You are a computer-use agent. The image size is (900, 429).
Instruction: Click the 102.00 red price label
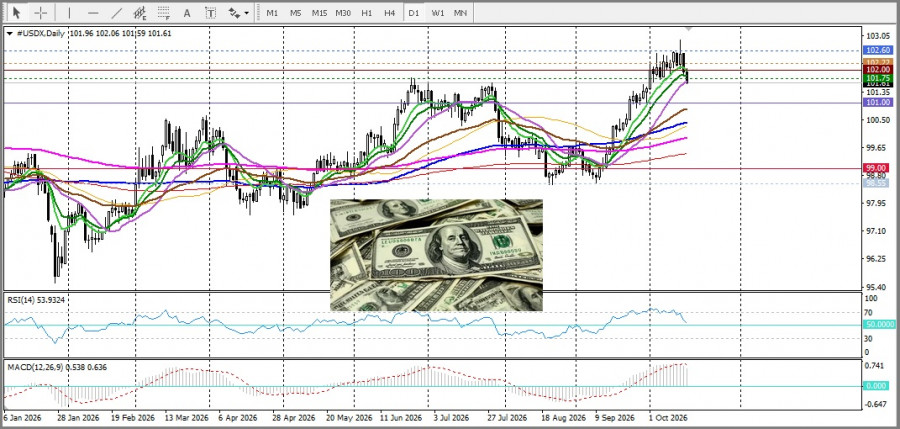click(x=878, y=69)
